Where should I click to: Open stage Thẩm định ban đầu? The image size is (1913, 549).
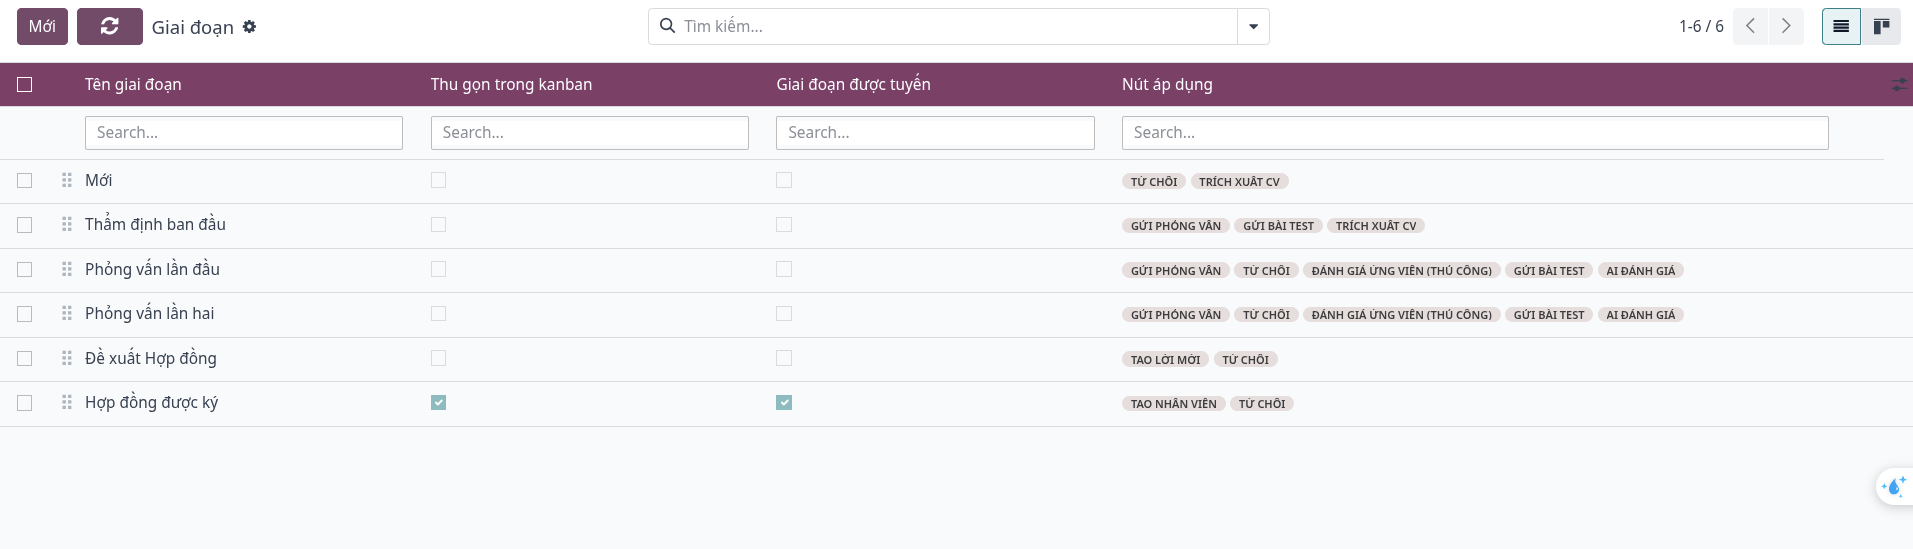coord(155,225)
